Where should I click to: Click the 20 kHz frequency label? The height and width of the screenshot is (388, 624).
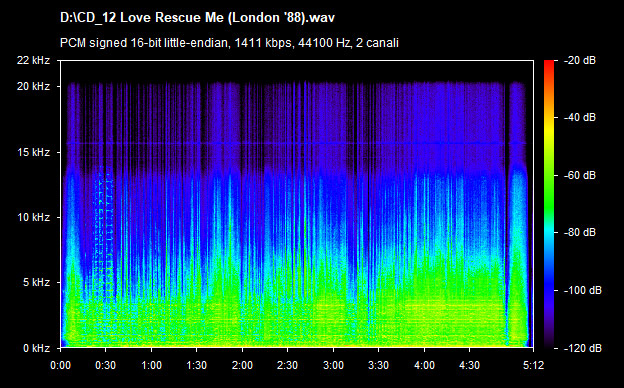(x=33, y=86)
